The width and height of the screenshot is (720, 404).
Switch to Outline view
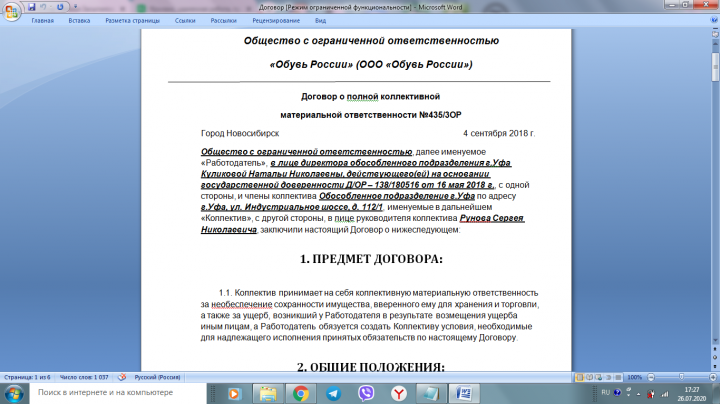coord(608,377)
